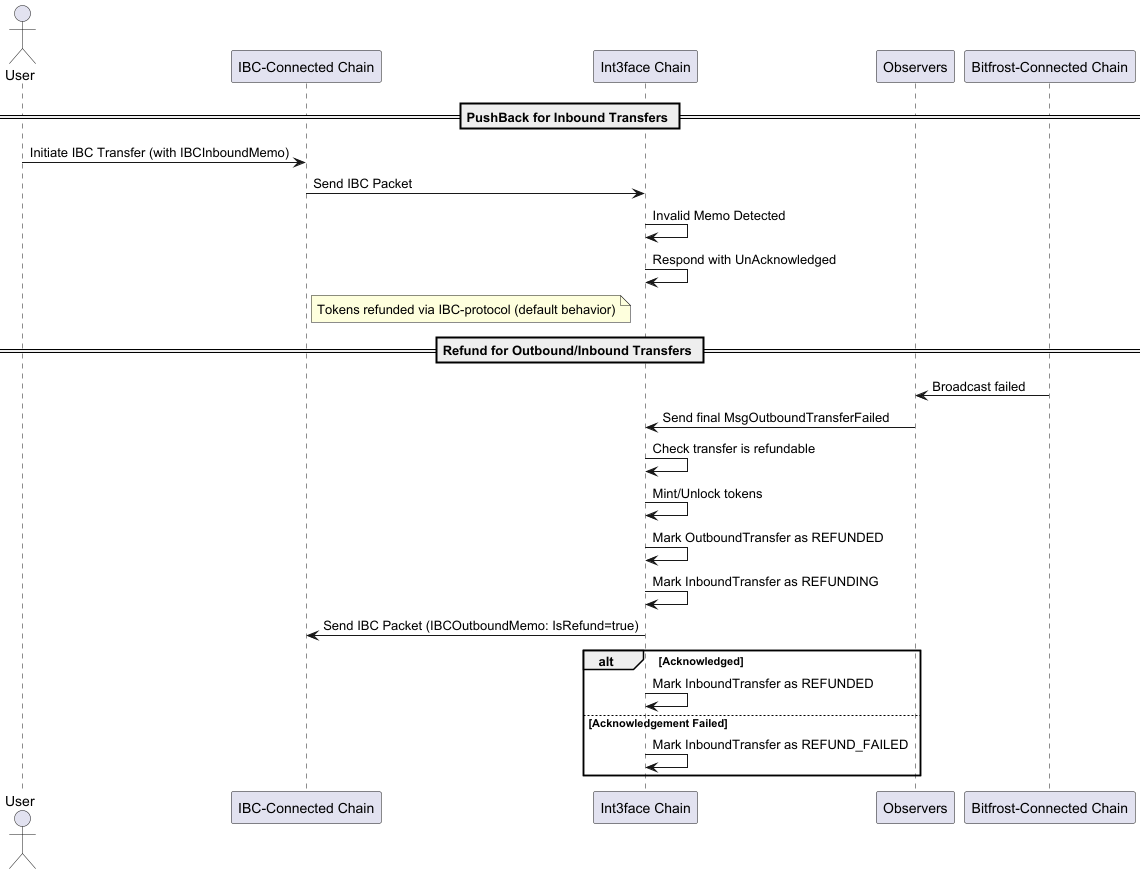Select the Observers participant at top
Viewport: 1146px width, 874px height.
[x=914, y=66]
